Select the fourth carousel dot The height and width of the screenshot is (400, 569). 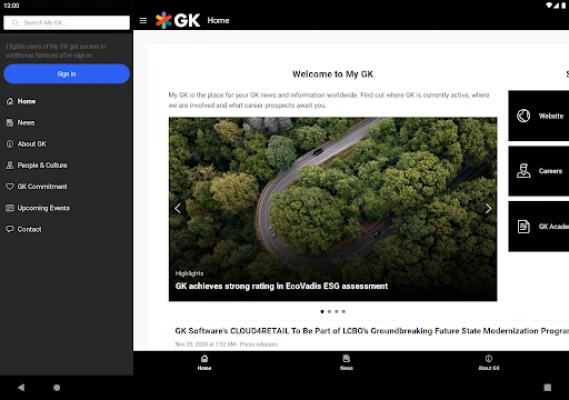click(x=344, y=311)
